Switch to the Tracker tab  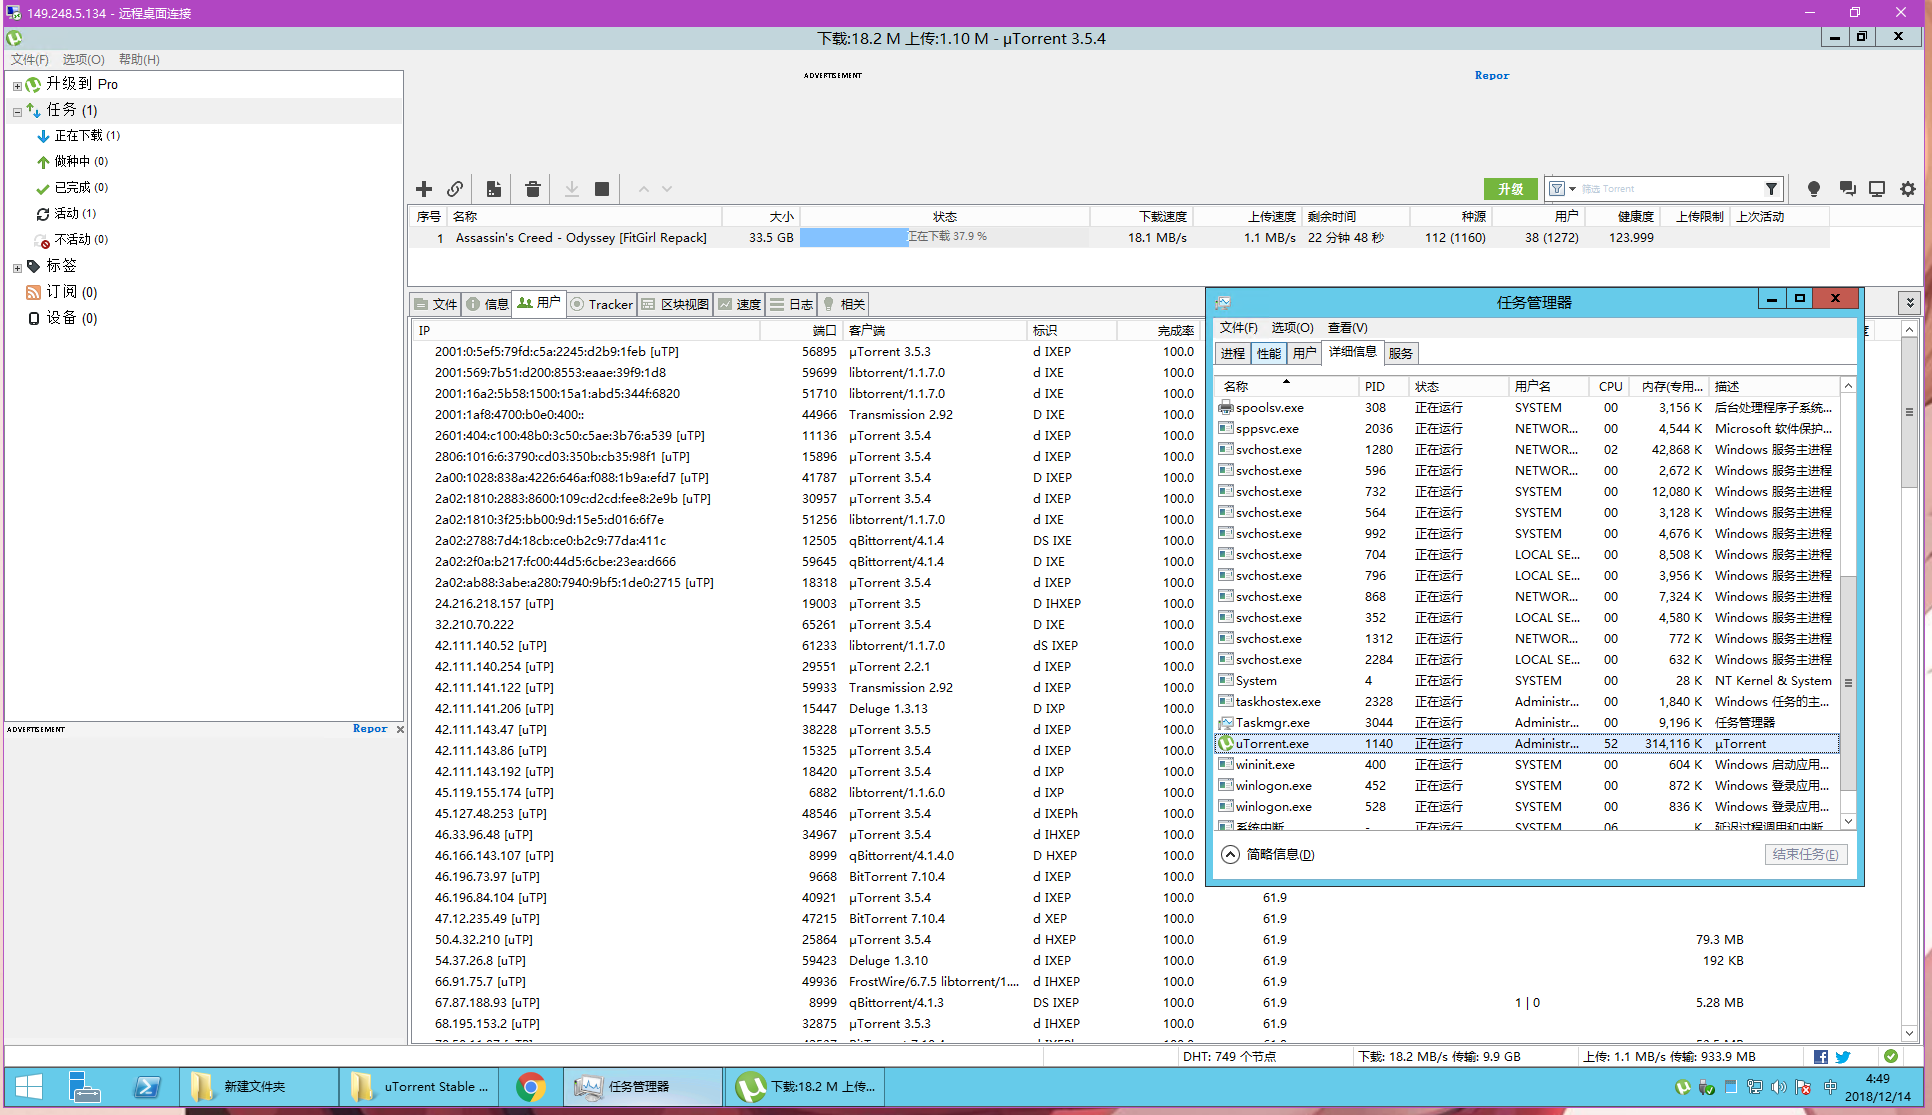(x=601, y=304)
